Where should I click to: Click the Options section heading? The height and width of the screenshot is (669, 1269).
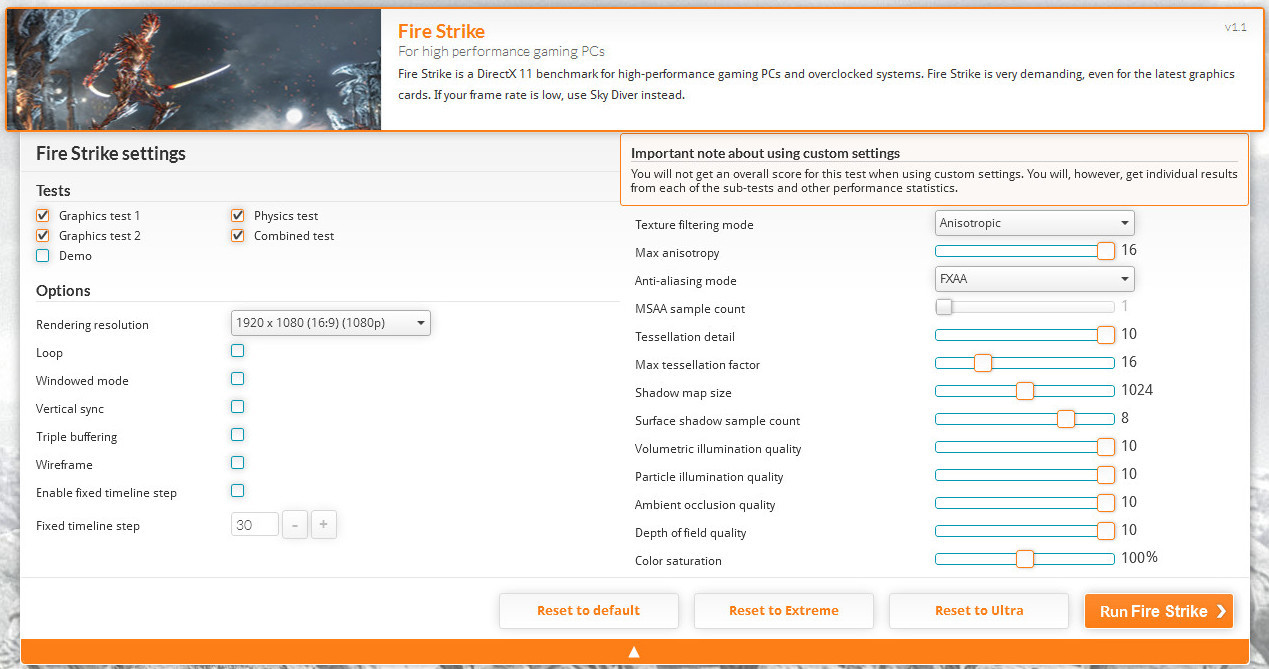tap(63, 291)
